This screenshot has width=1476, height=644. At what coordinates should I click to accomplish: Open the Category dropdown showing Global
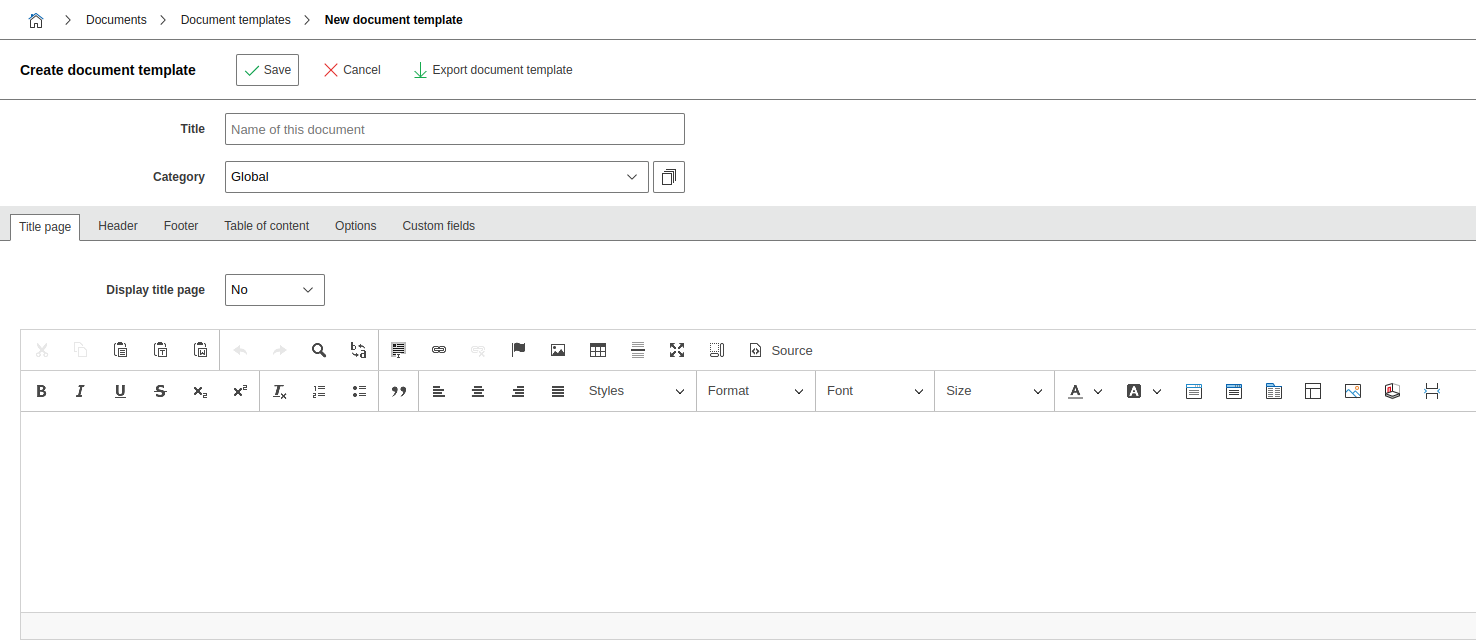[x=437, y=177]
